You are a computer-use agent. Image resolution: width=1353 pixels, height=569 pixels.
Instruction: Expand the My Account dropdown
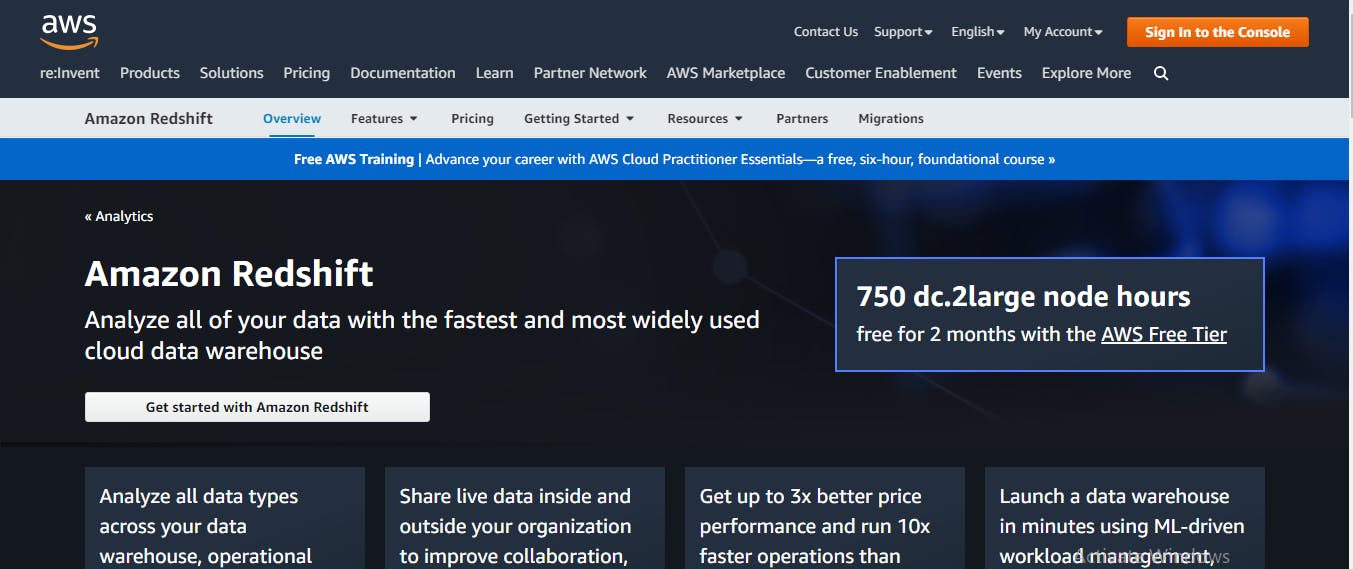pyautogui.click(x=1063, y=32)
